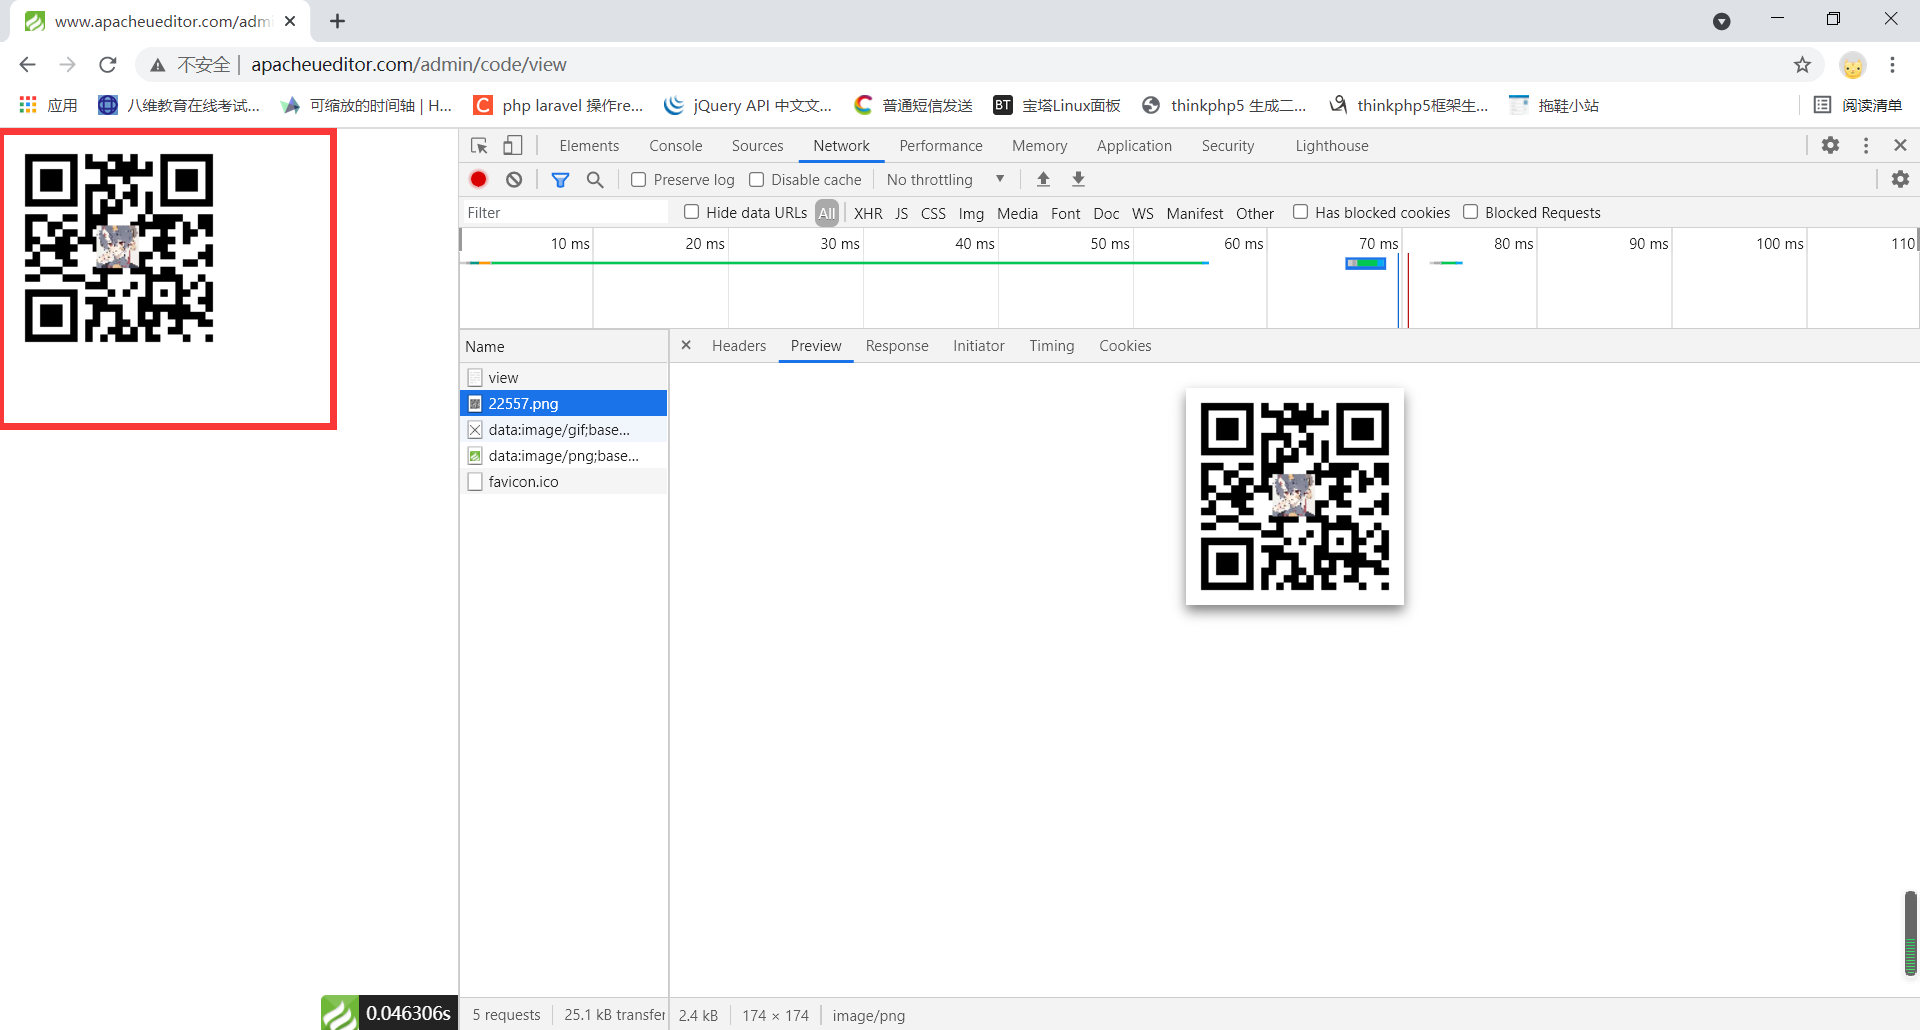Switch to the Elements tab

coord(589,146)
